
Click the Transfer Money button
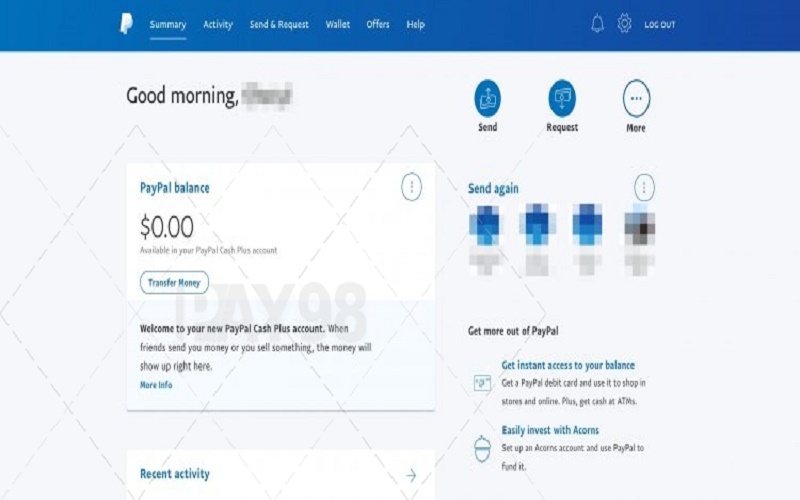pos(174,283)
